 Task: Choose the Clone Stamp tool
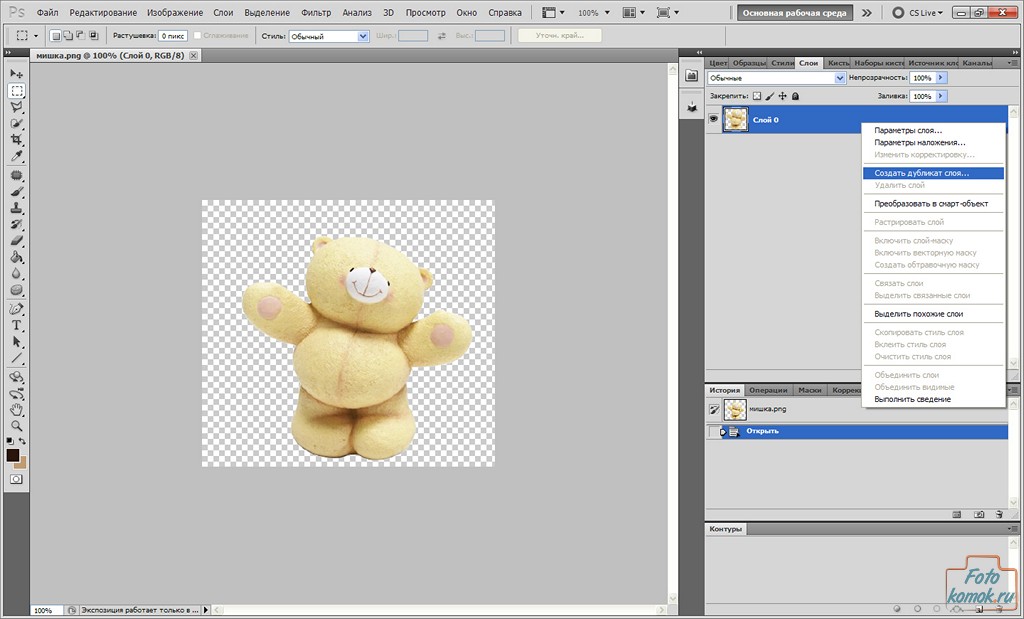coord(17,208)
